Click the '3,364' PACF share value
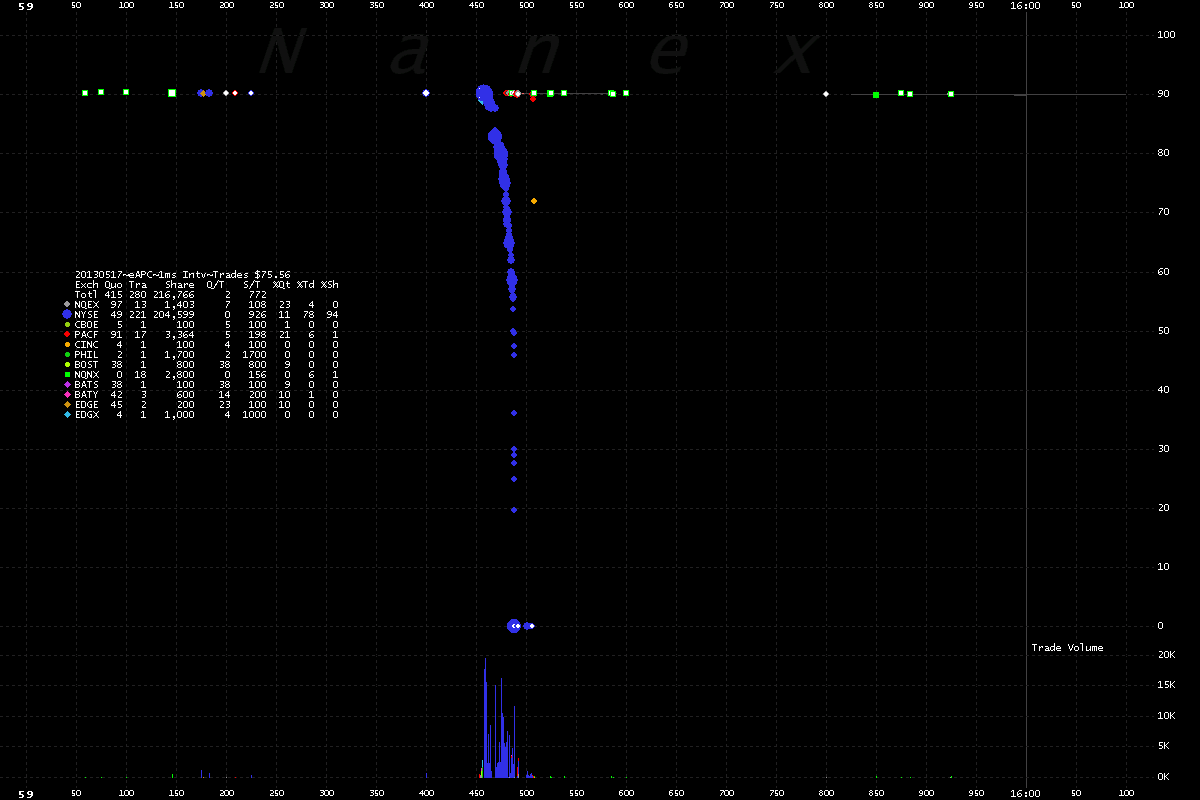The width and height of the screenshot is (1200, 800). click(180, 334)
